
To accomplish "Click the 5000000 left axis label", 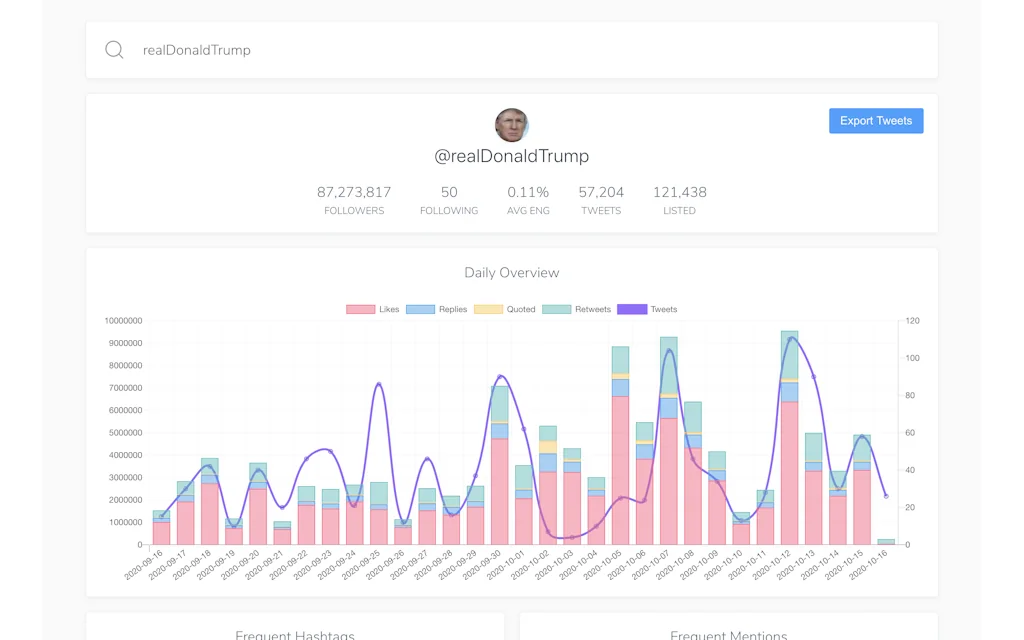I will (x=125, y=432).
